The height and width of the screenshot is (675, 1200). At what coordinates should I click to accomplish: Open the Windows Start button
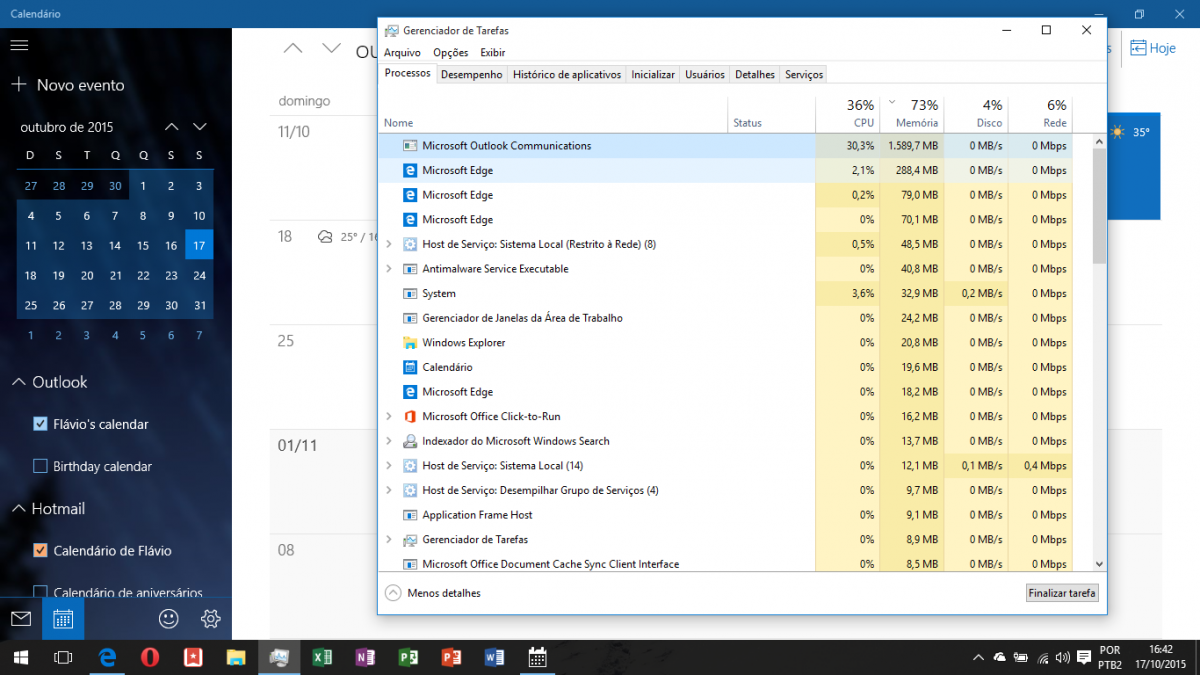pyautogui.click(x=20, y=657)
